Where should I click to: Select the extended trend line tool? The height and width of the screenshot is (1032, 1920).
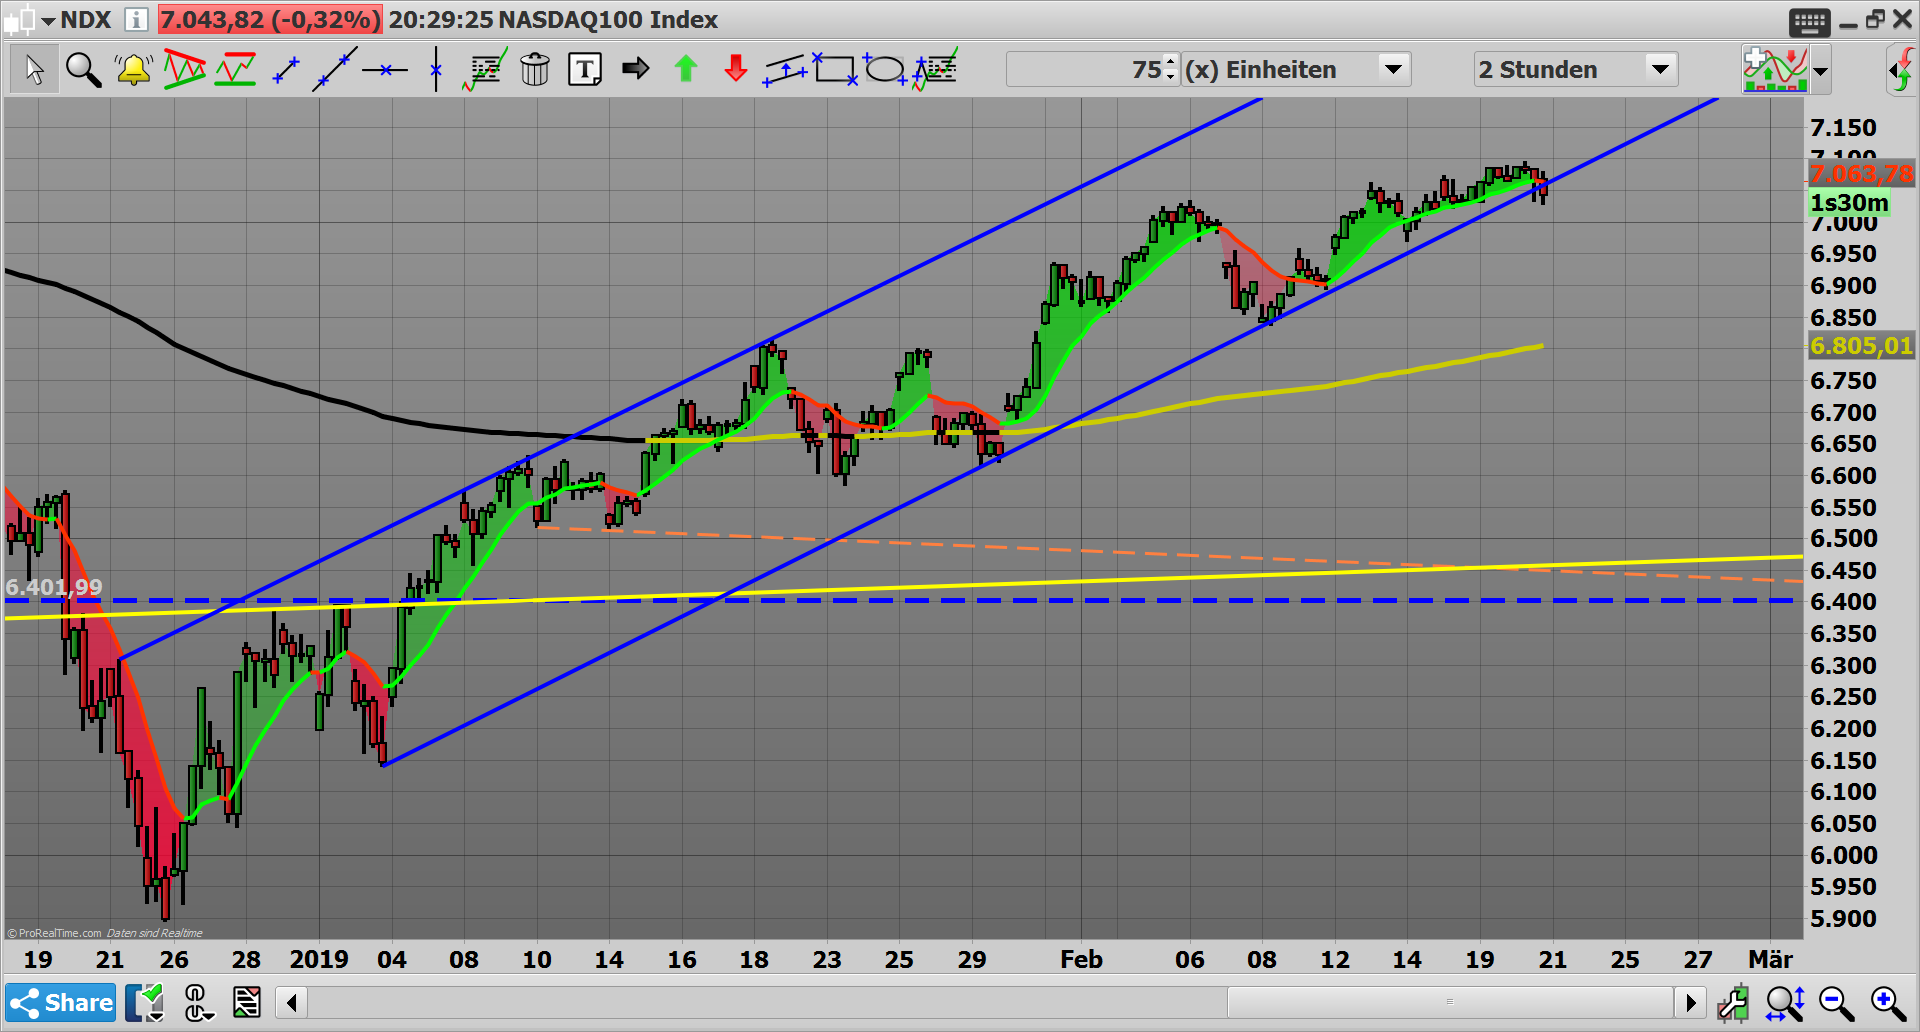pyautogui.click(x=335, y=69)
